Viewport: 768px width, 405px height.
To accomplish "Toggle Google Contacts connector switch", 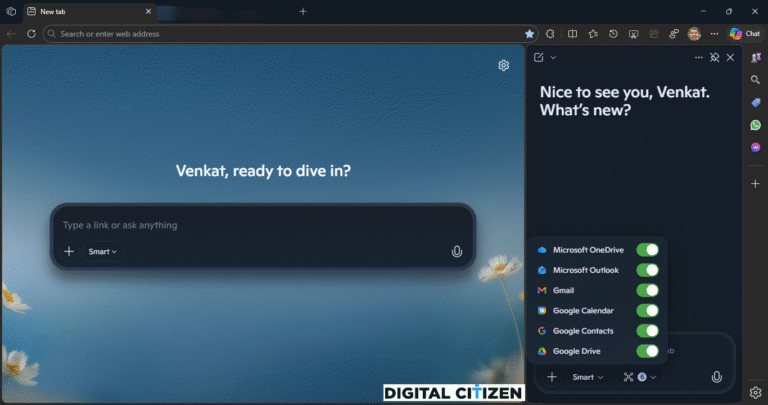I will click(x=648, y=331).
